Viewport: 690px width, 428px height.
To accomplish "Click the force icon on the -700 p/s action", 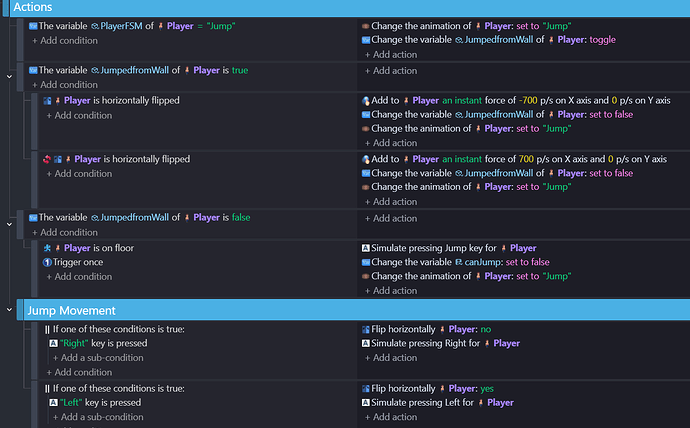I will [366, 101].
